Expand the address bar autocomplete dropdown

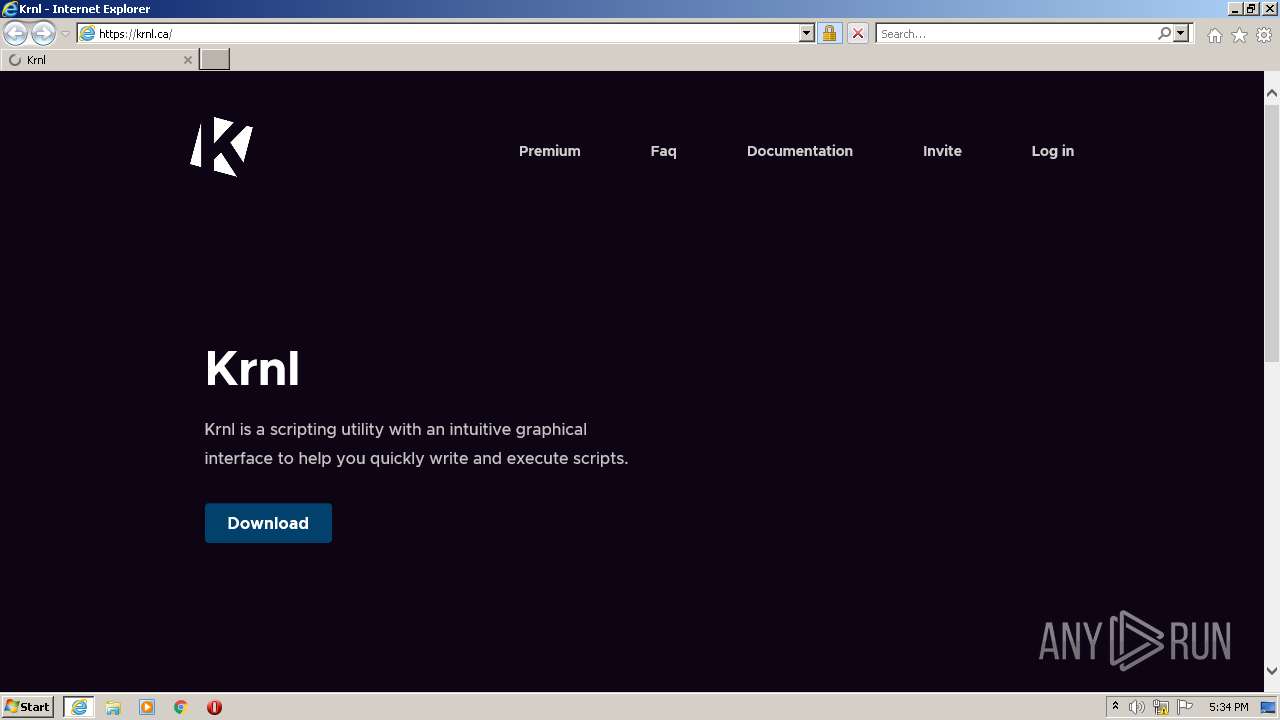[x=807, y=33]
